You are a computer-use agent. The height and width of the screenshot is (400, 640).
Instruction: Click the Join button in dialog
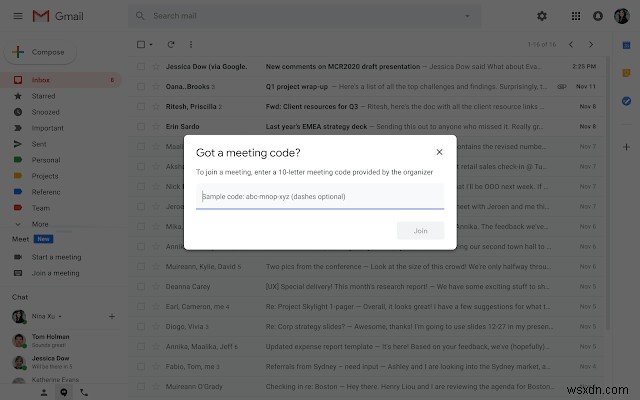click(420, 231)
